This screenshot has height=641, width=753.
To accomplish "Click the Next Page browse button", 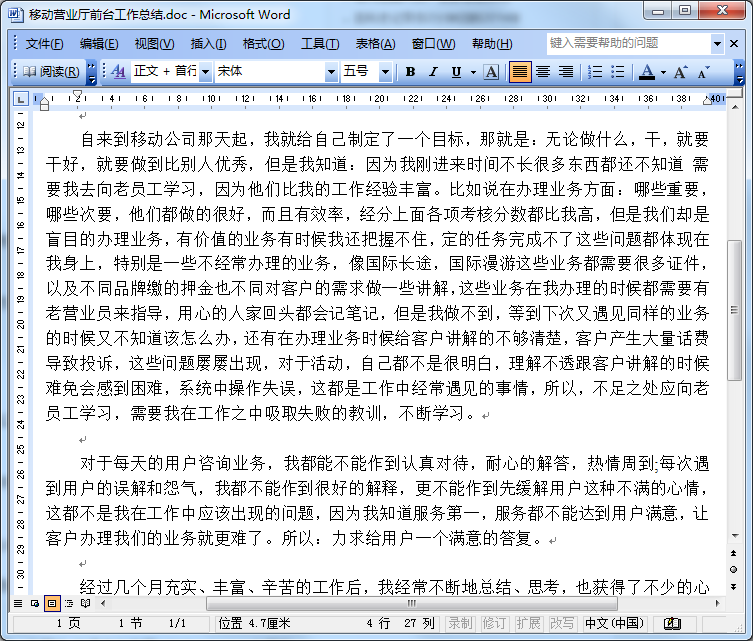I will click(x=734, y=586).
